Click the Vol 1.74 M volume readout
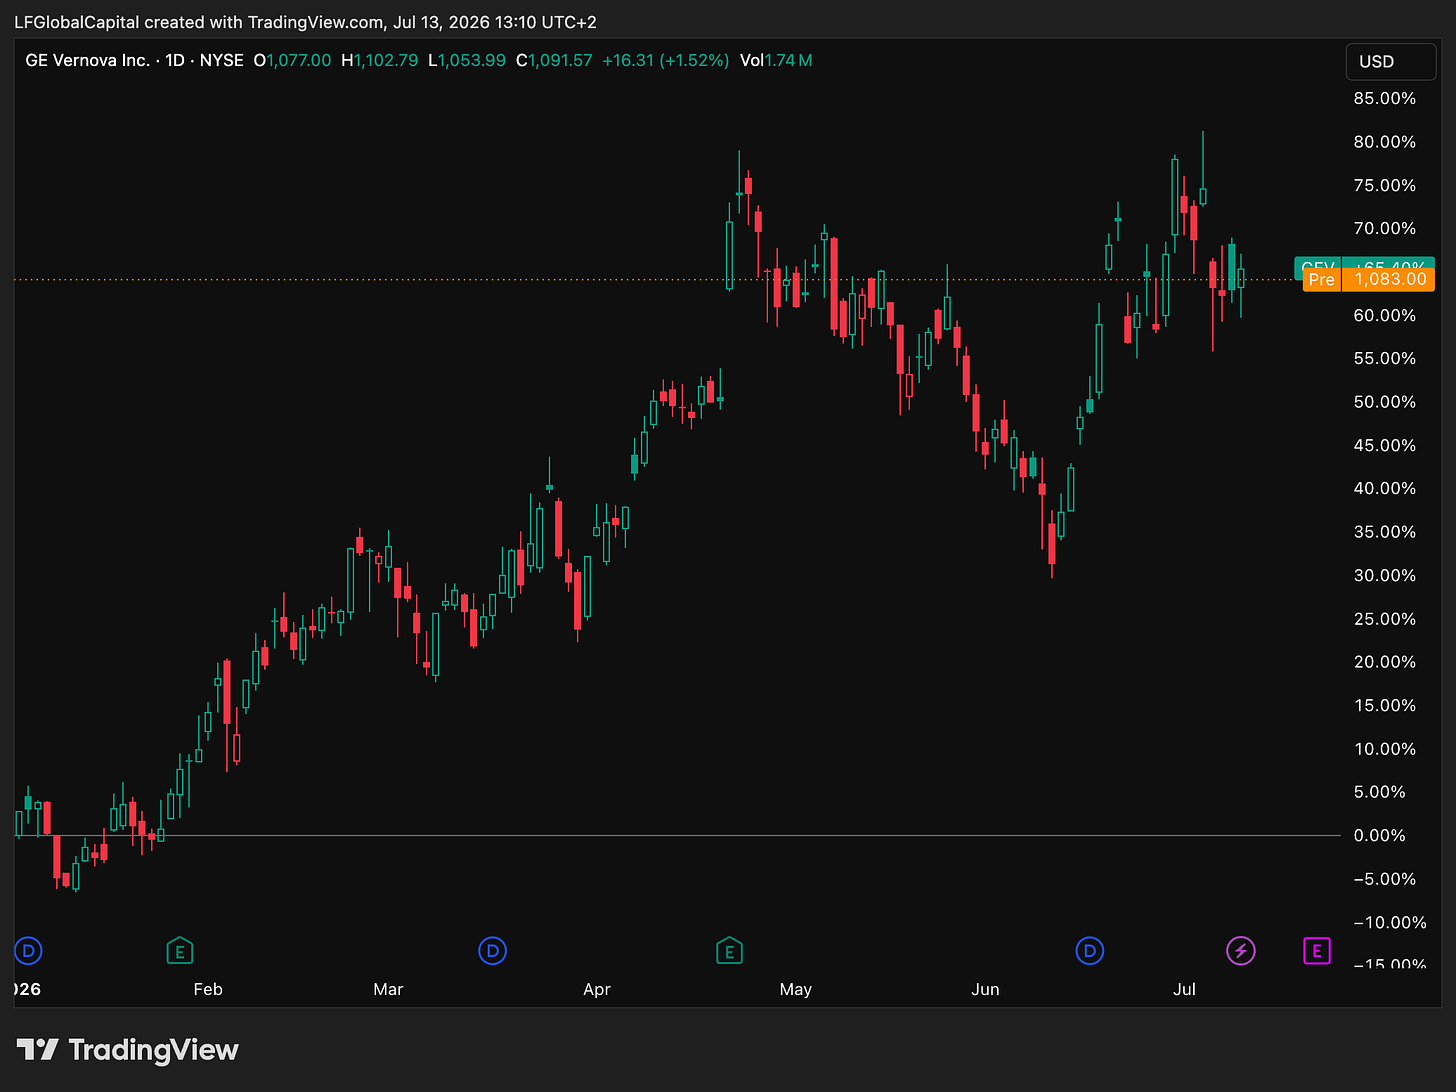The width and height of the screenshot is (1456, 1092). point(776,60)
